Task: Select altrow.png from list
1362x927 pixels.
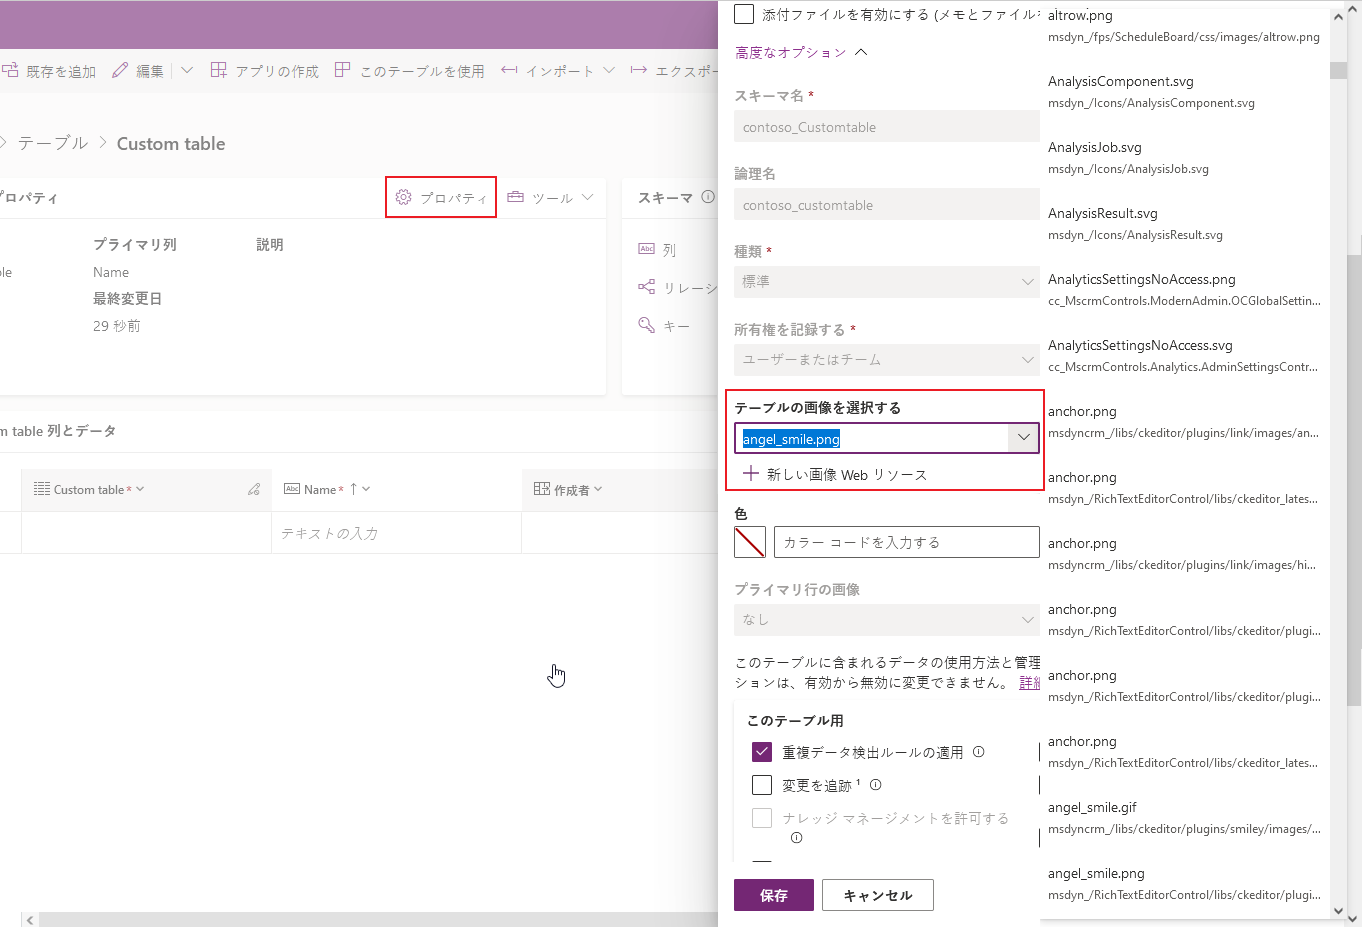Action: tap(1185, 25)
